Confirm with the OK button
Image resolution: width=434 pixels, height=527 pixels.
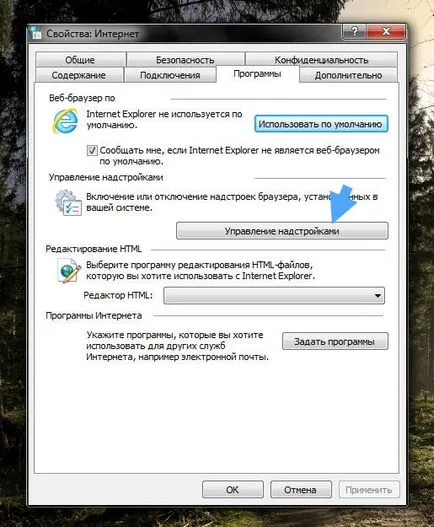pos(233,490)
